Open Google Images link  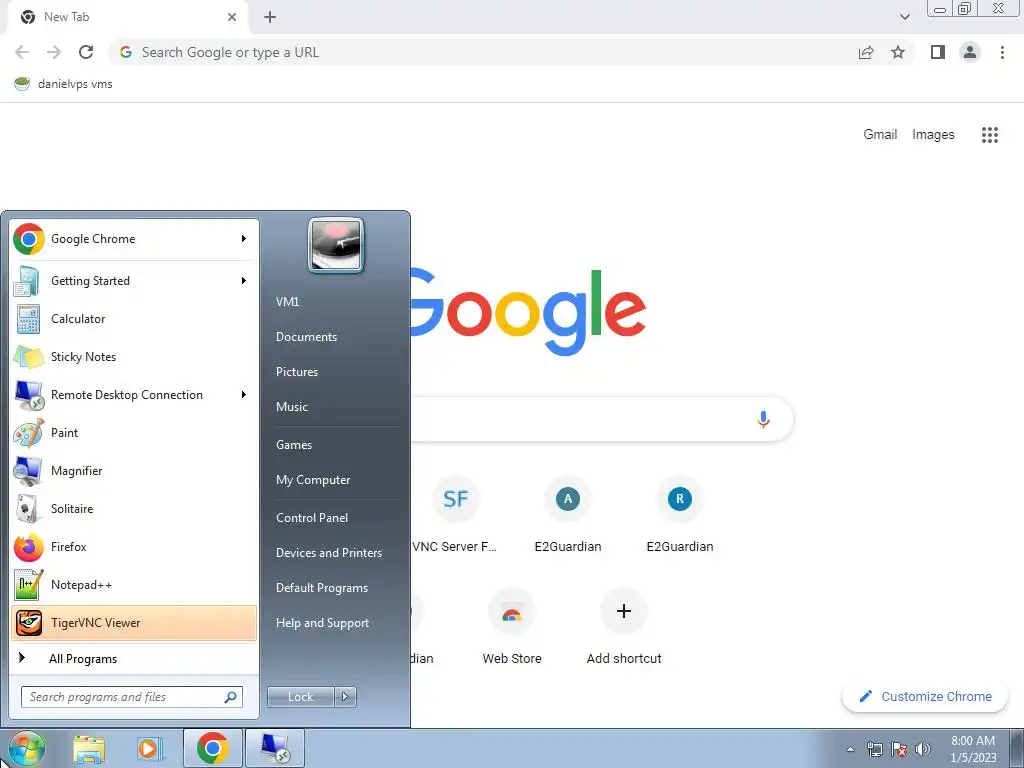coord(933,135)
